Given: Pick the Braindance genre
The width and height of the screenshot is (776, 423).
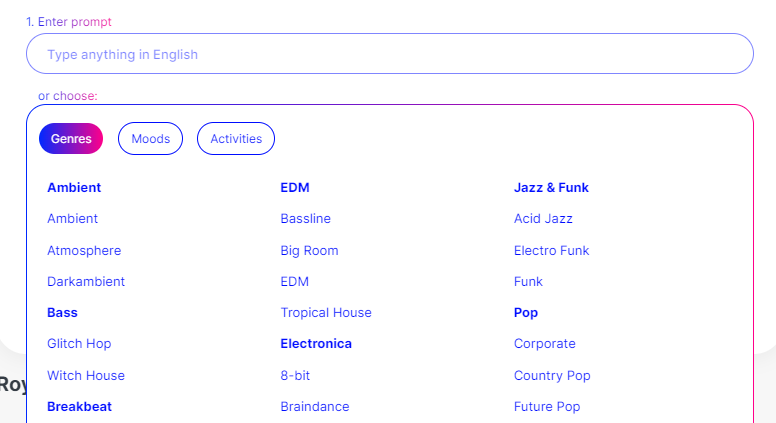Looking at the screenshot, I should (x=315, y=406).
